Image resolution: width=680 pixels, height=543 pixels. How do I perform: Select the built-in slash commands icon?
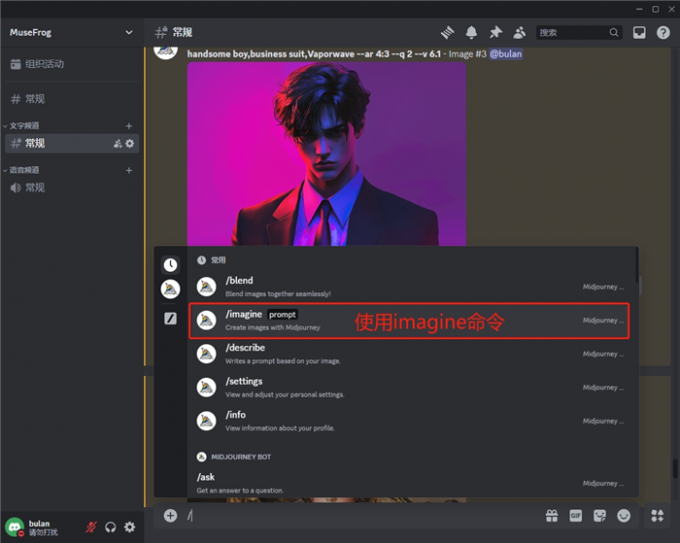[170, 319]
